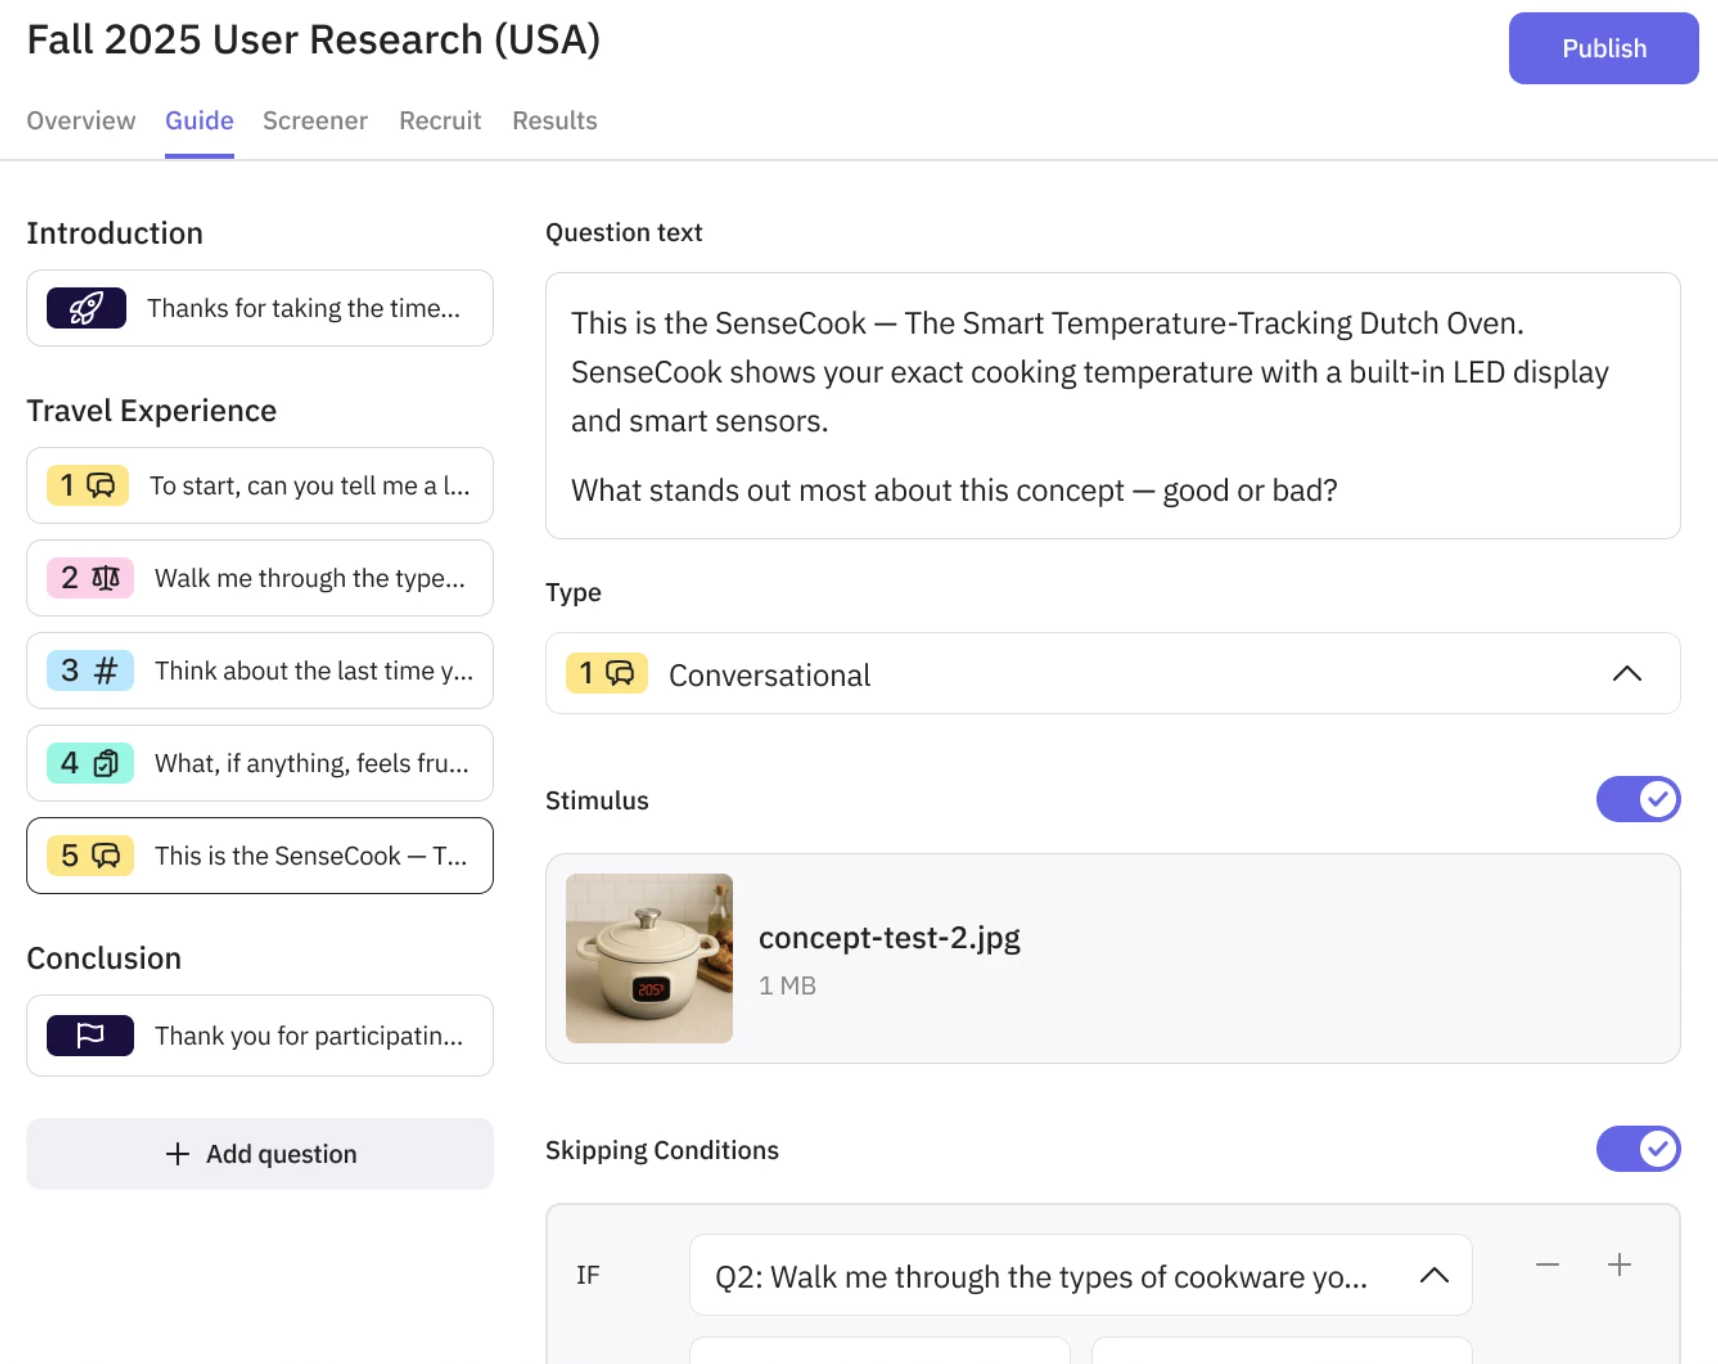Open the Results tab
Viewport: 1718px width, 1364px height.
pyautogui.click(x=555, y=121)
